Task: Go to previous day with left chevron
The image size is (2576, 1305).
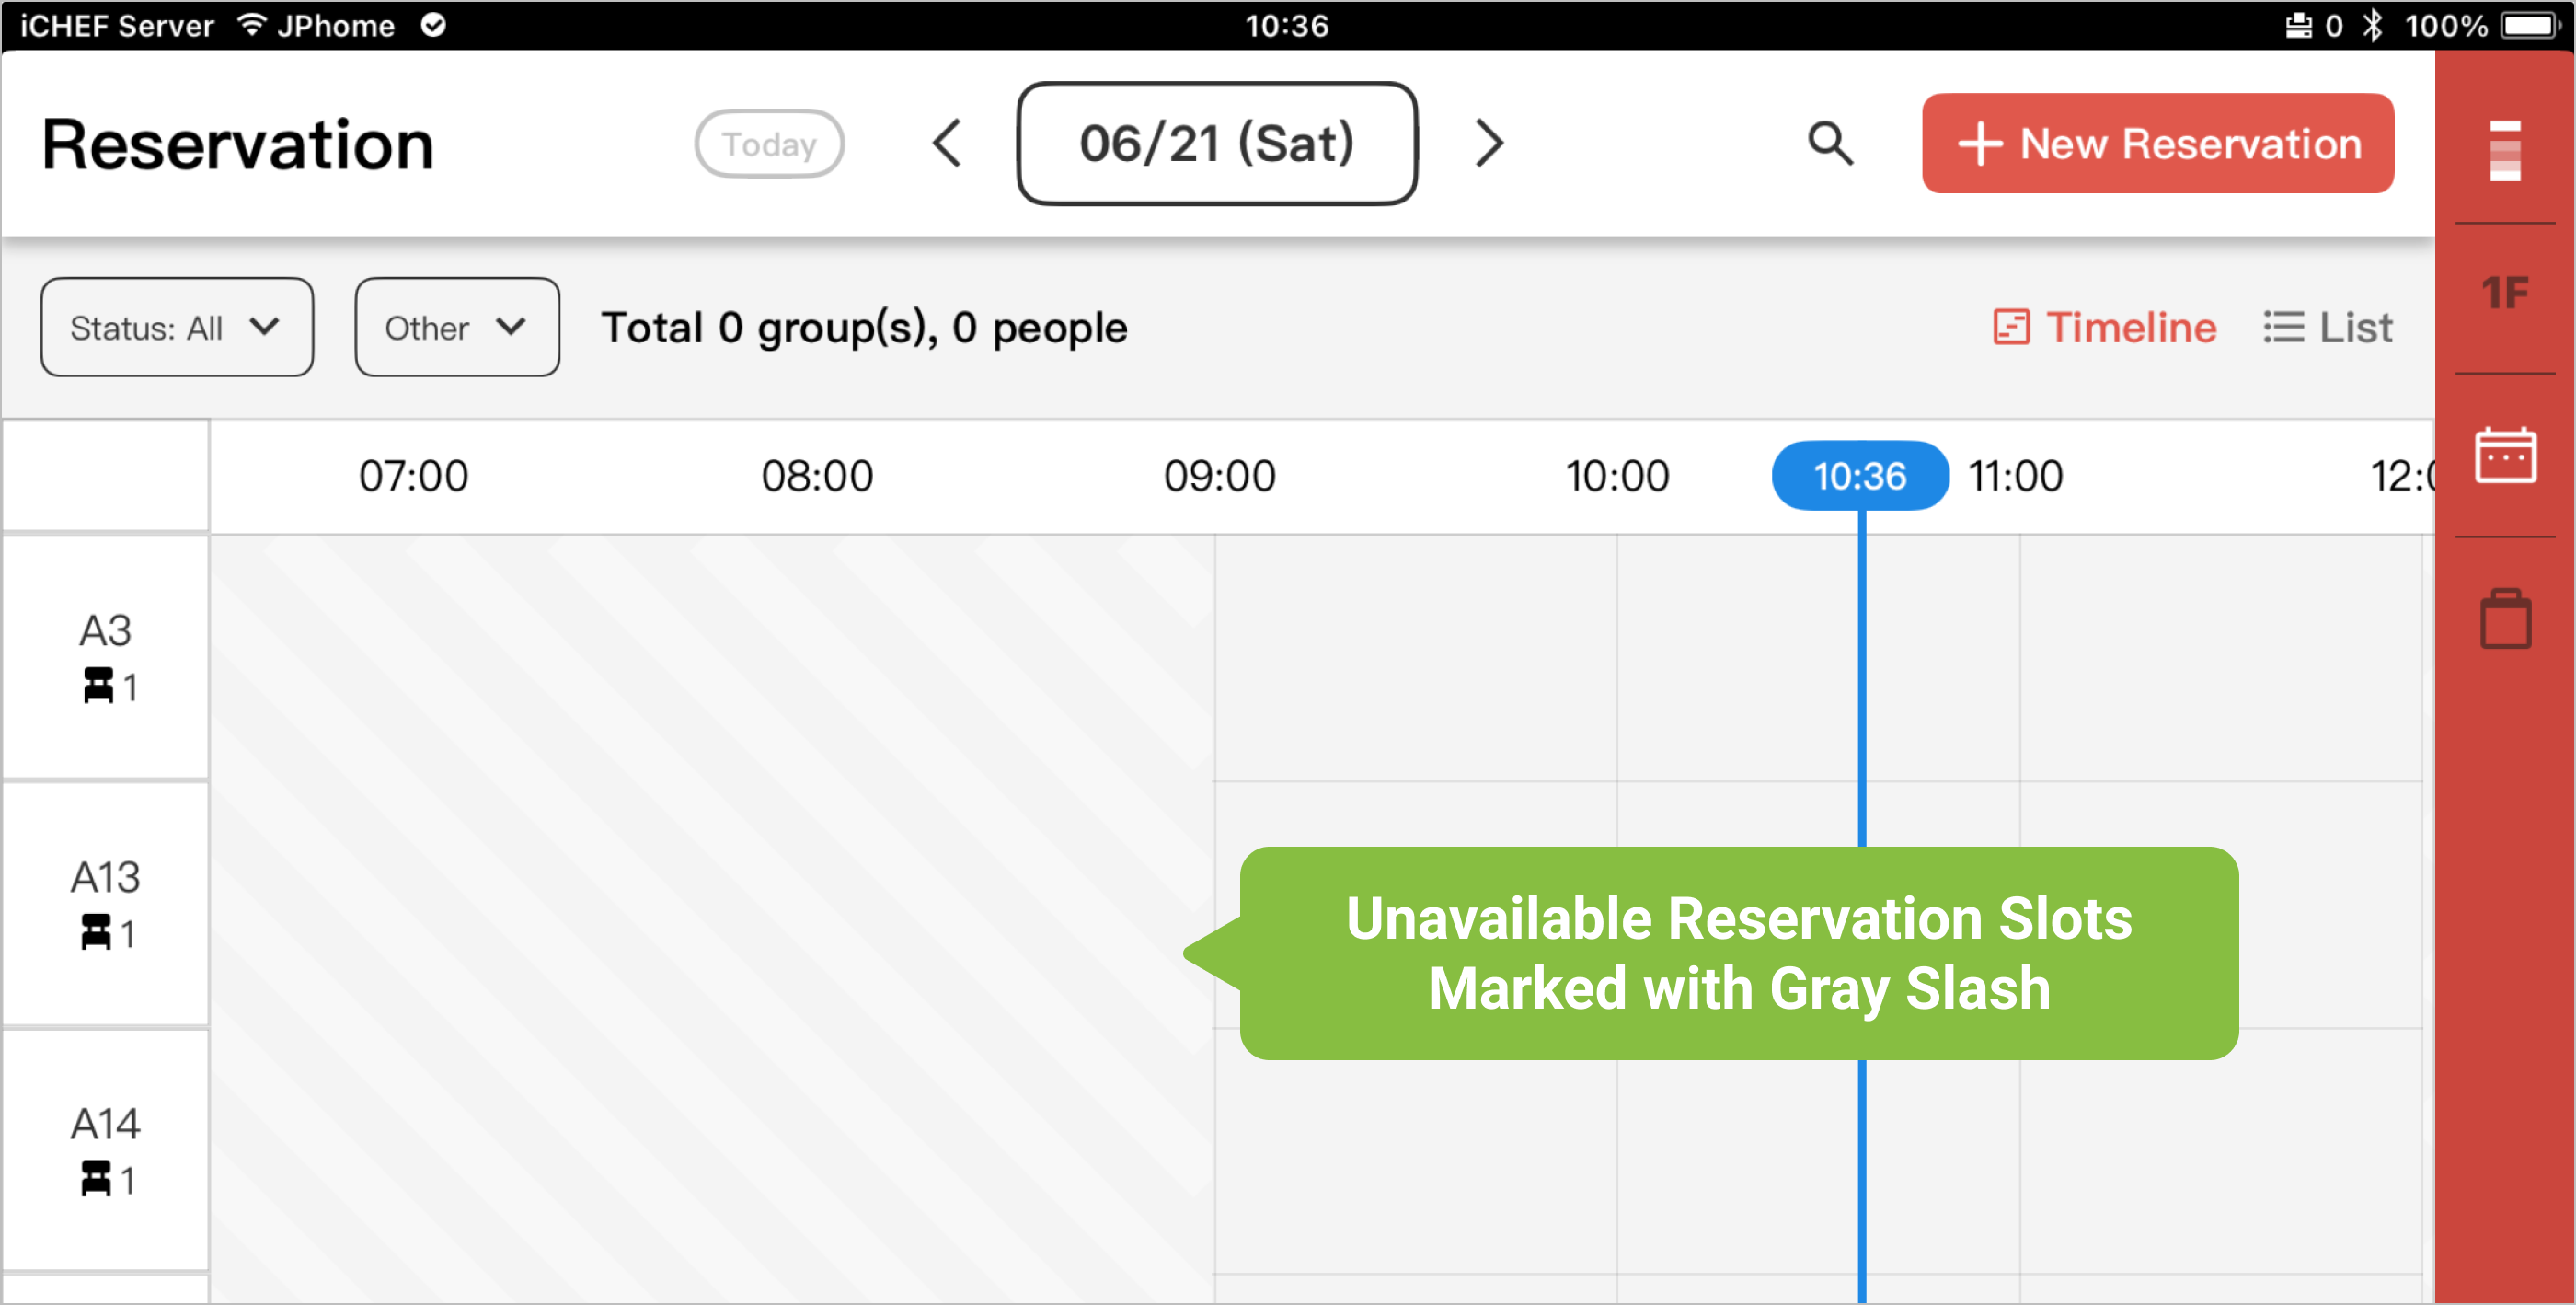Action: (947, 144)
